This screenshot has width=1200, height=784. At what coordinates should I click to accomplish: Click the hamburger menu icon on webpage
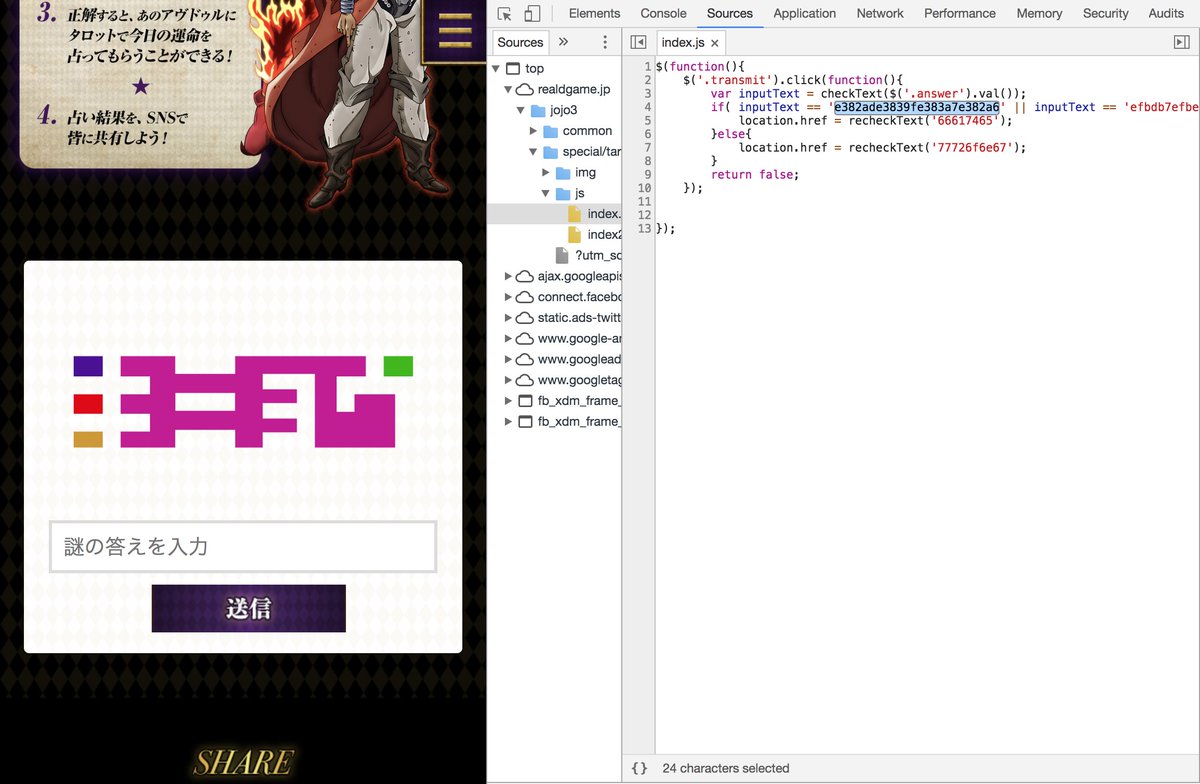[x=455, y=32]
